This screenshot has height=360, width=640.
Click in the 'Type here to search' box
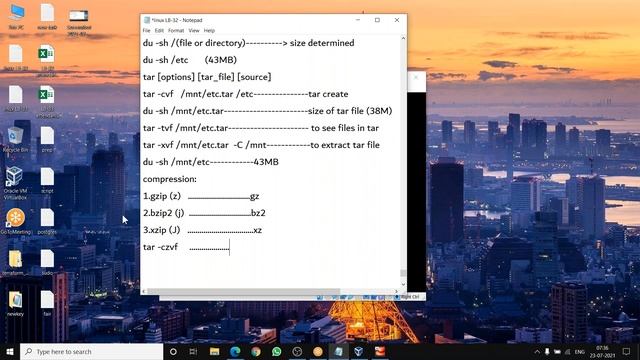click(91, 351)
